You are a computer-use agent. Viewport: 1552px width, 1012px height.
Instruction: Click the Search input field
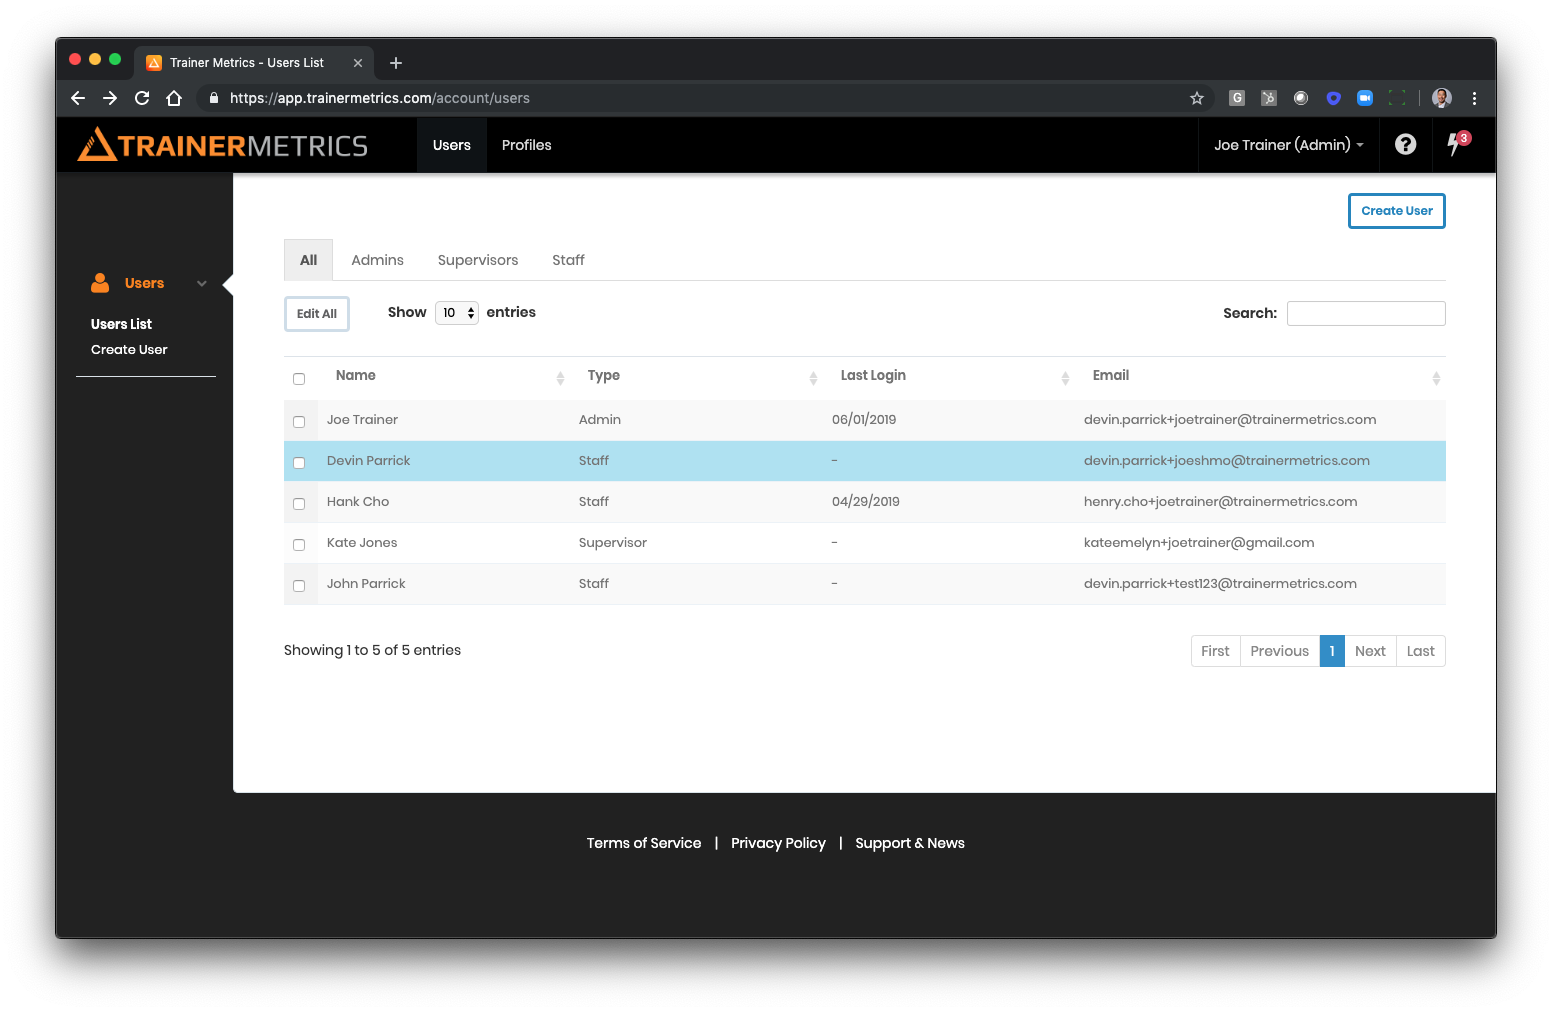point(1366,313)
